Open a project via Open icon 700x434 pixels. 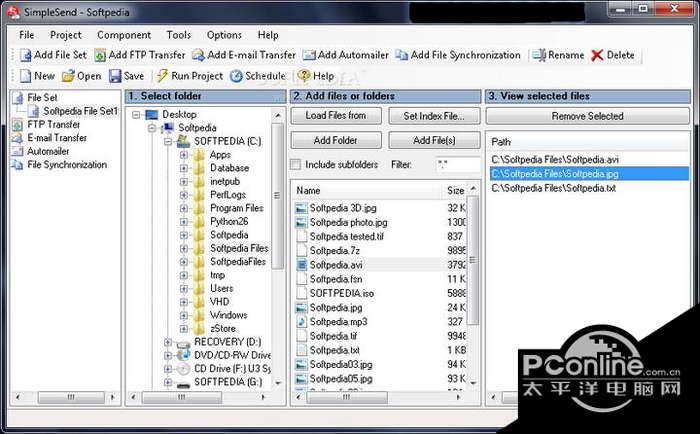tap(68, 76)
